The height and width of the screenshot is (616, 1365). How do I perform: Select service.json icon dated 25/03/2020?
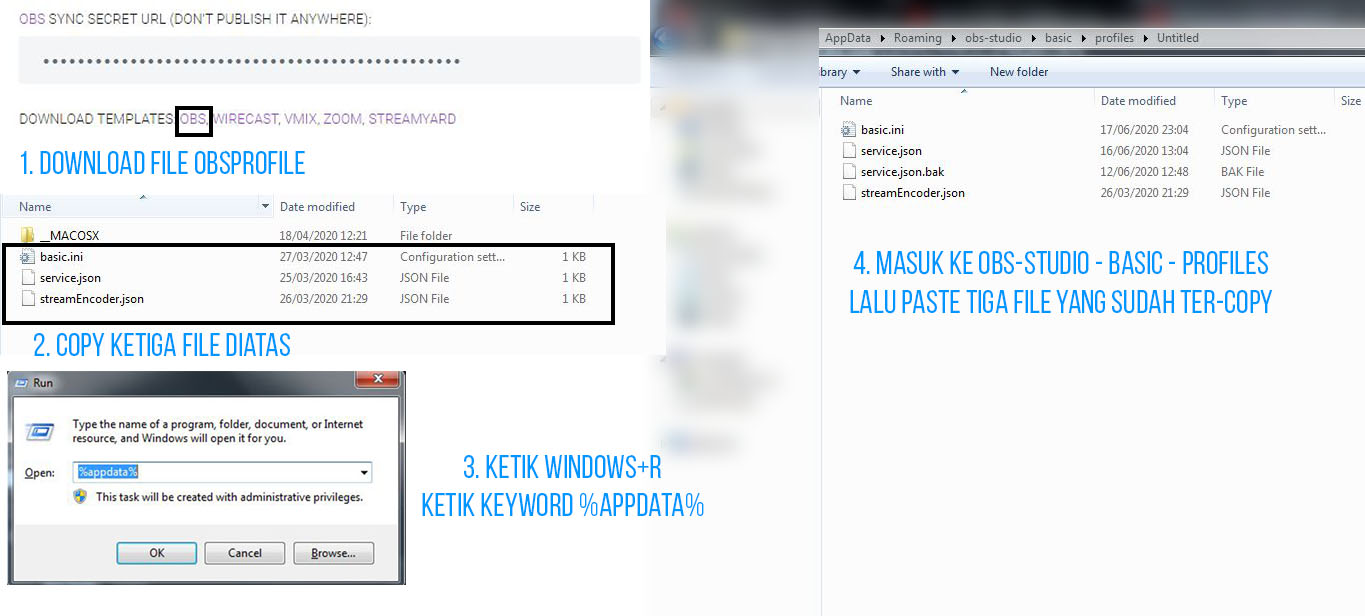27,278
